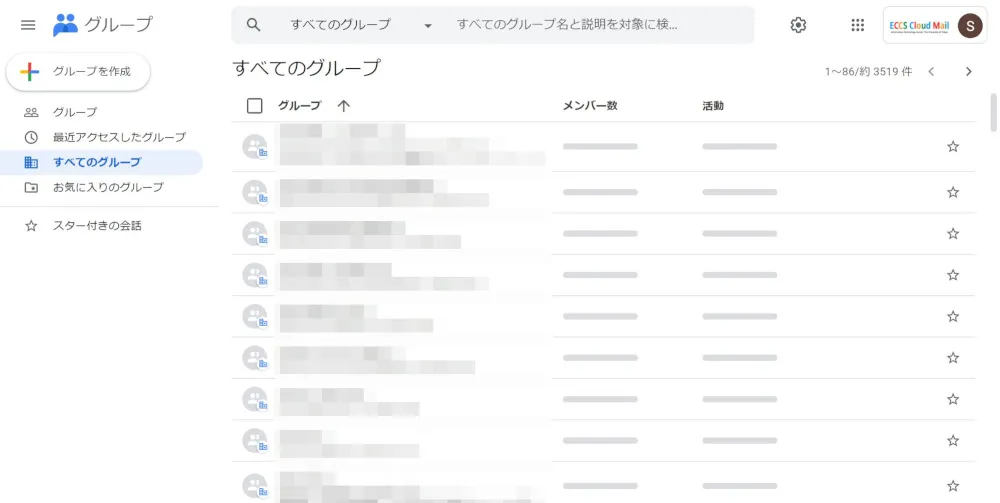The height and width of the screenshot is (503, 1000).
Task: Open the account avatar labeled S
Action: coord(969,25)
